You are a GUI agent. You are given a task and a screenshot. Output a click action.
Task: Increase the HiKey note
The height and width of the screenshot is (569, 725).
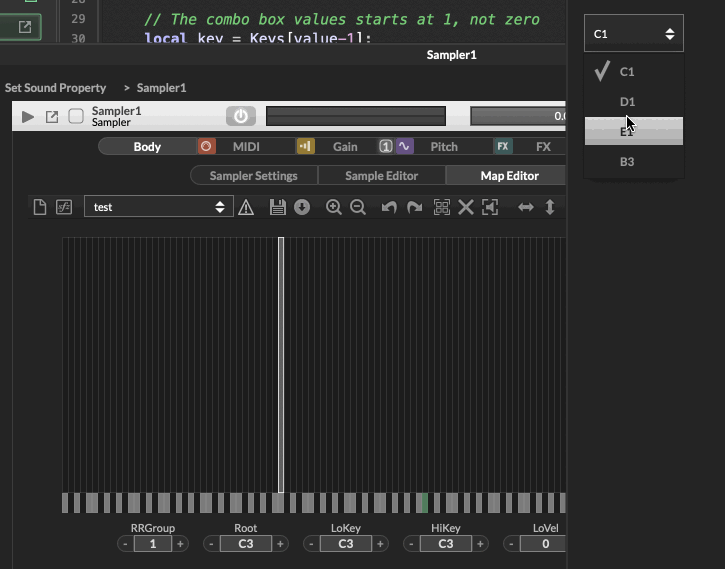[480, 544]
